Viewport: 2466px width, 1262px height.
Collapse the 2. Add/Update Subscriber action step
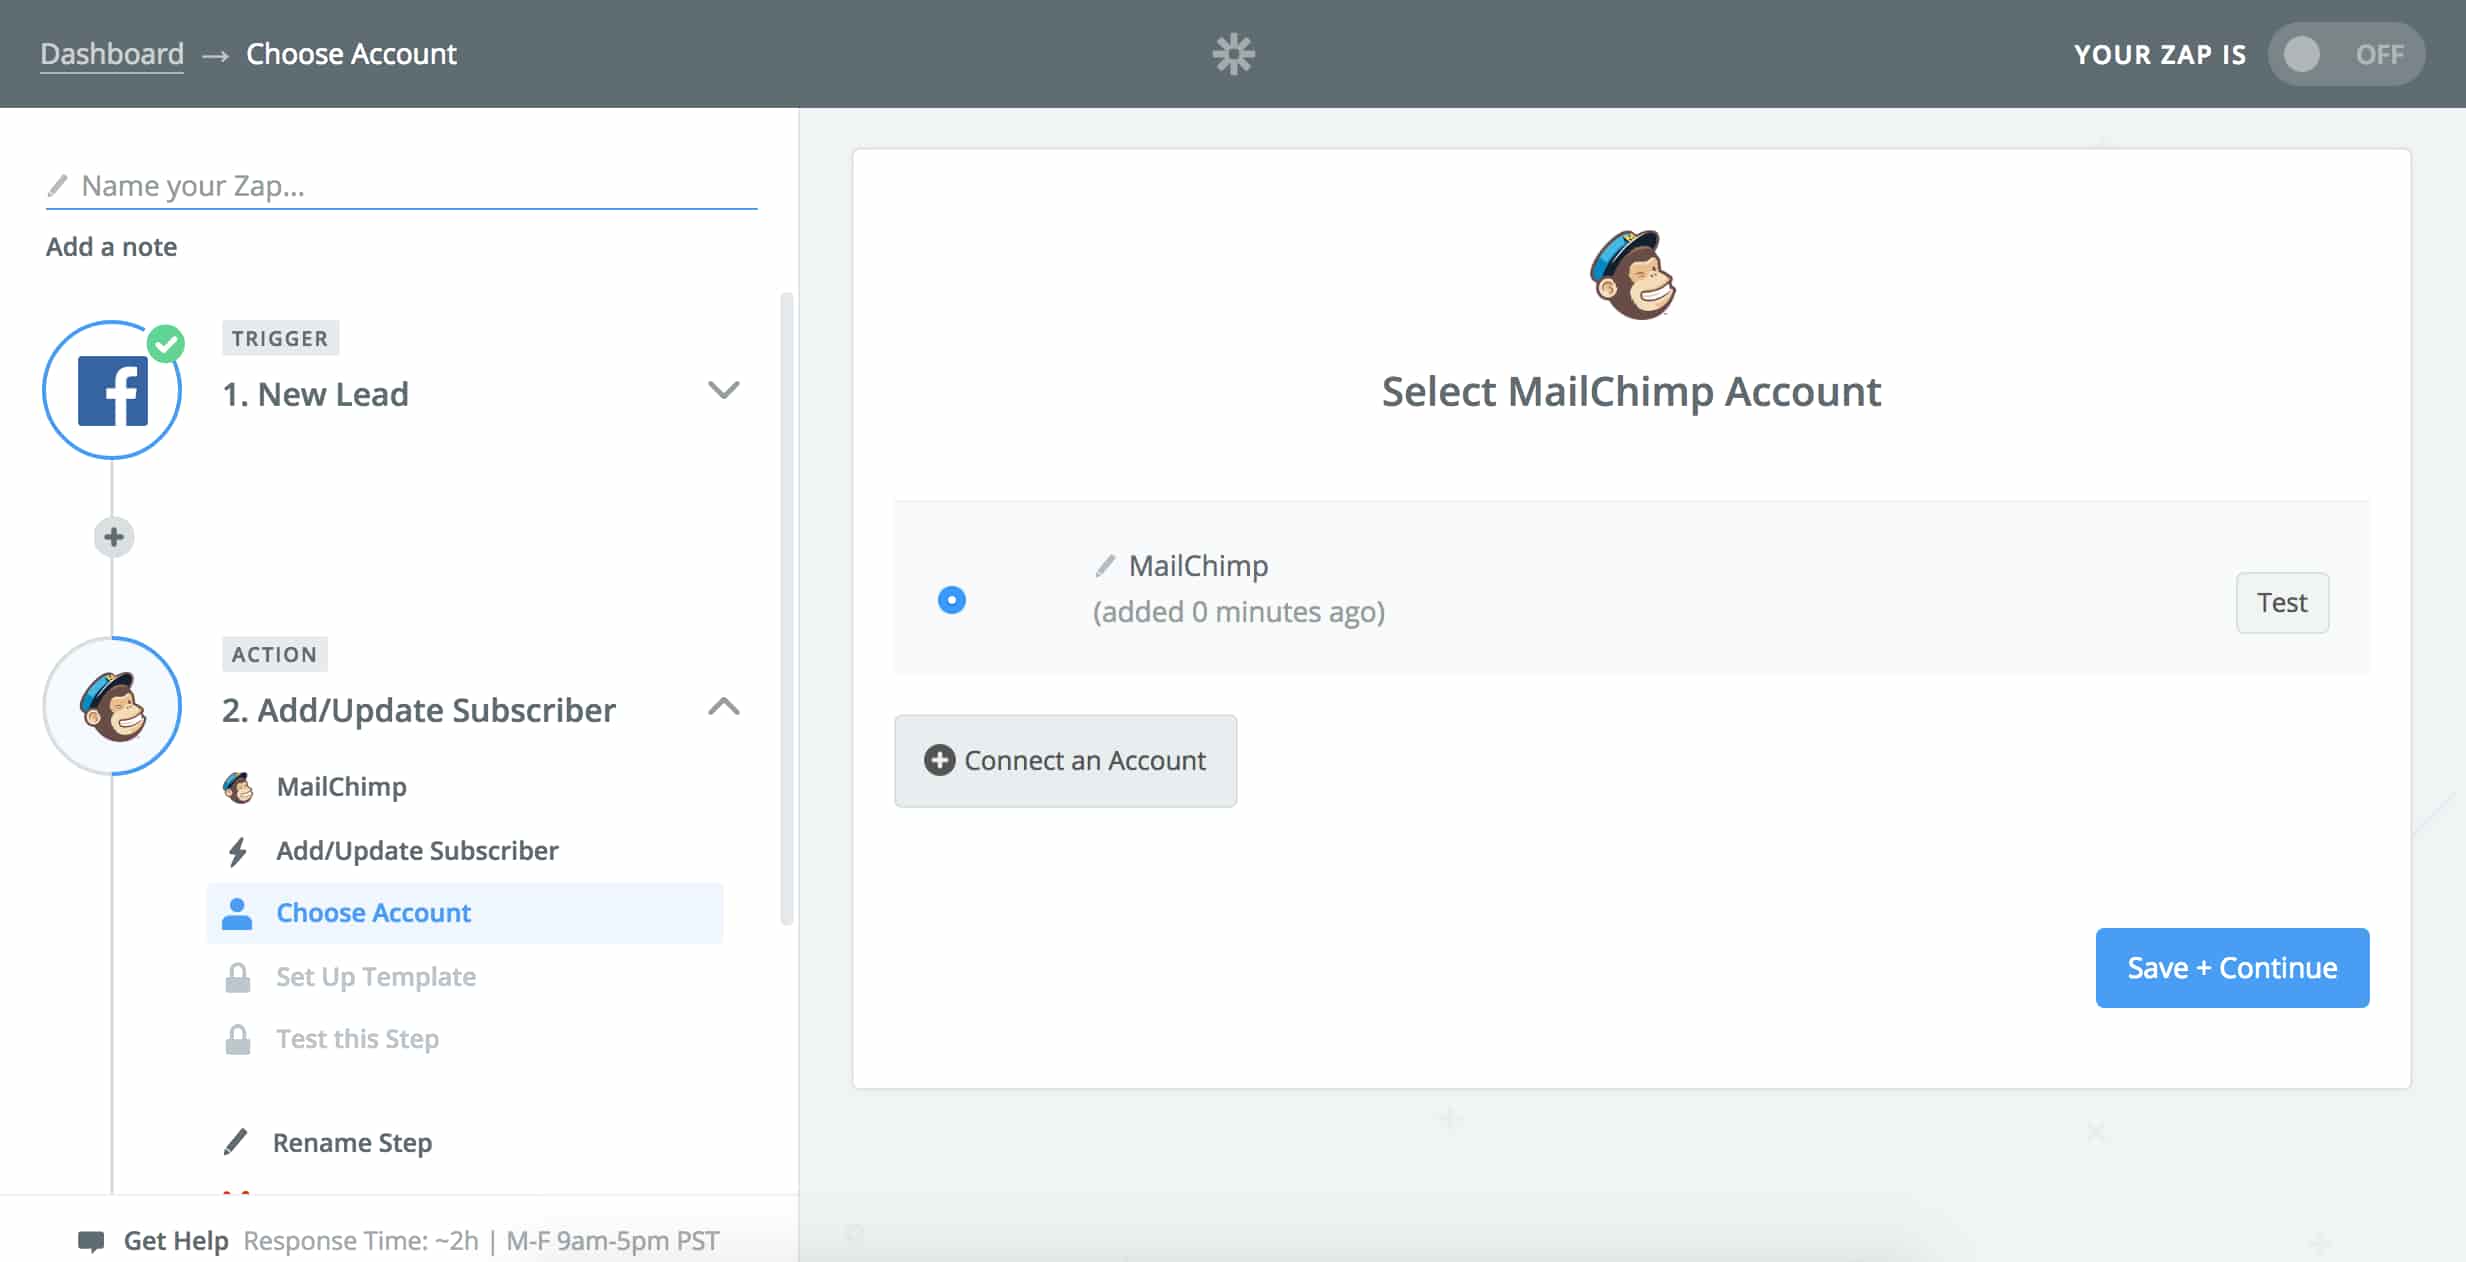pos(723,706)
